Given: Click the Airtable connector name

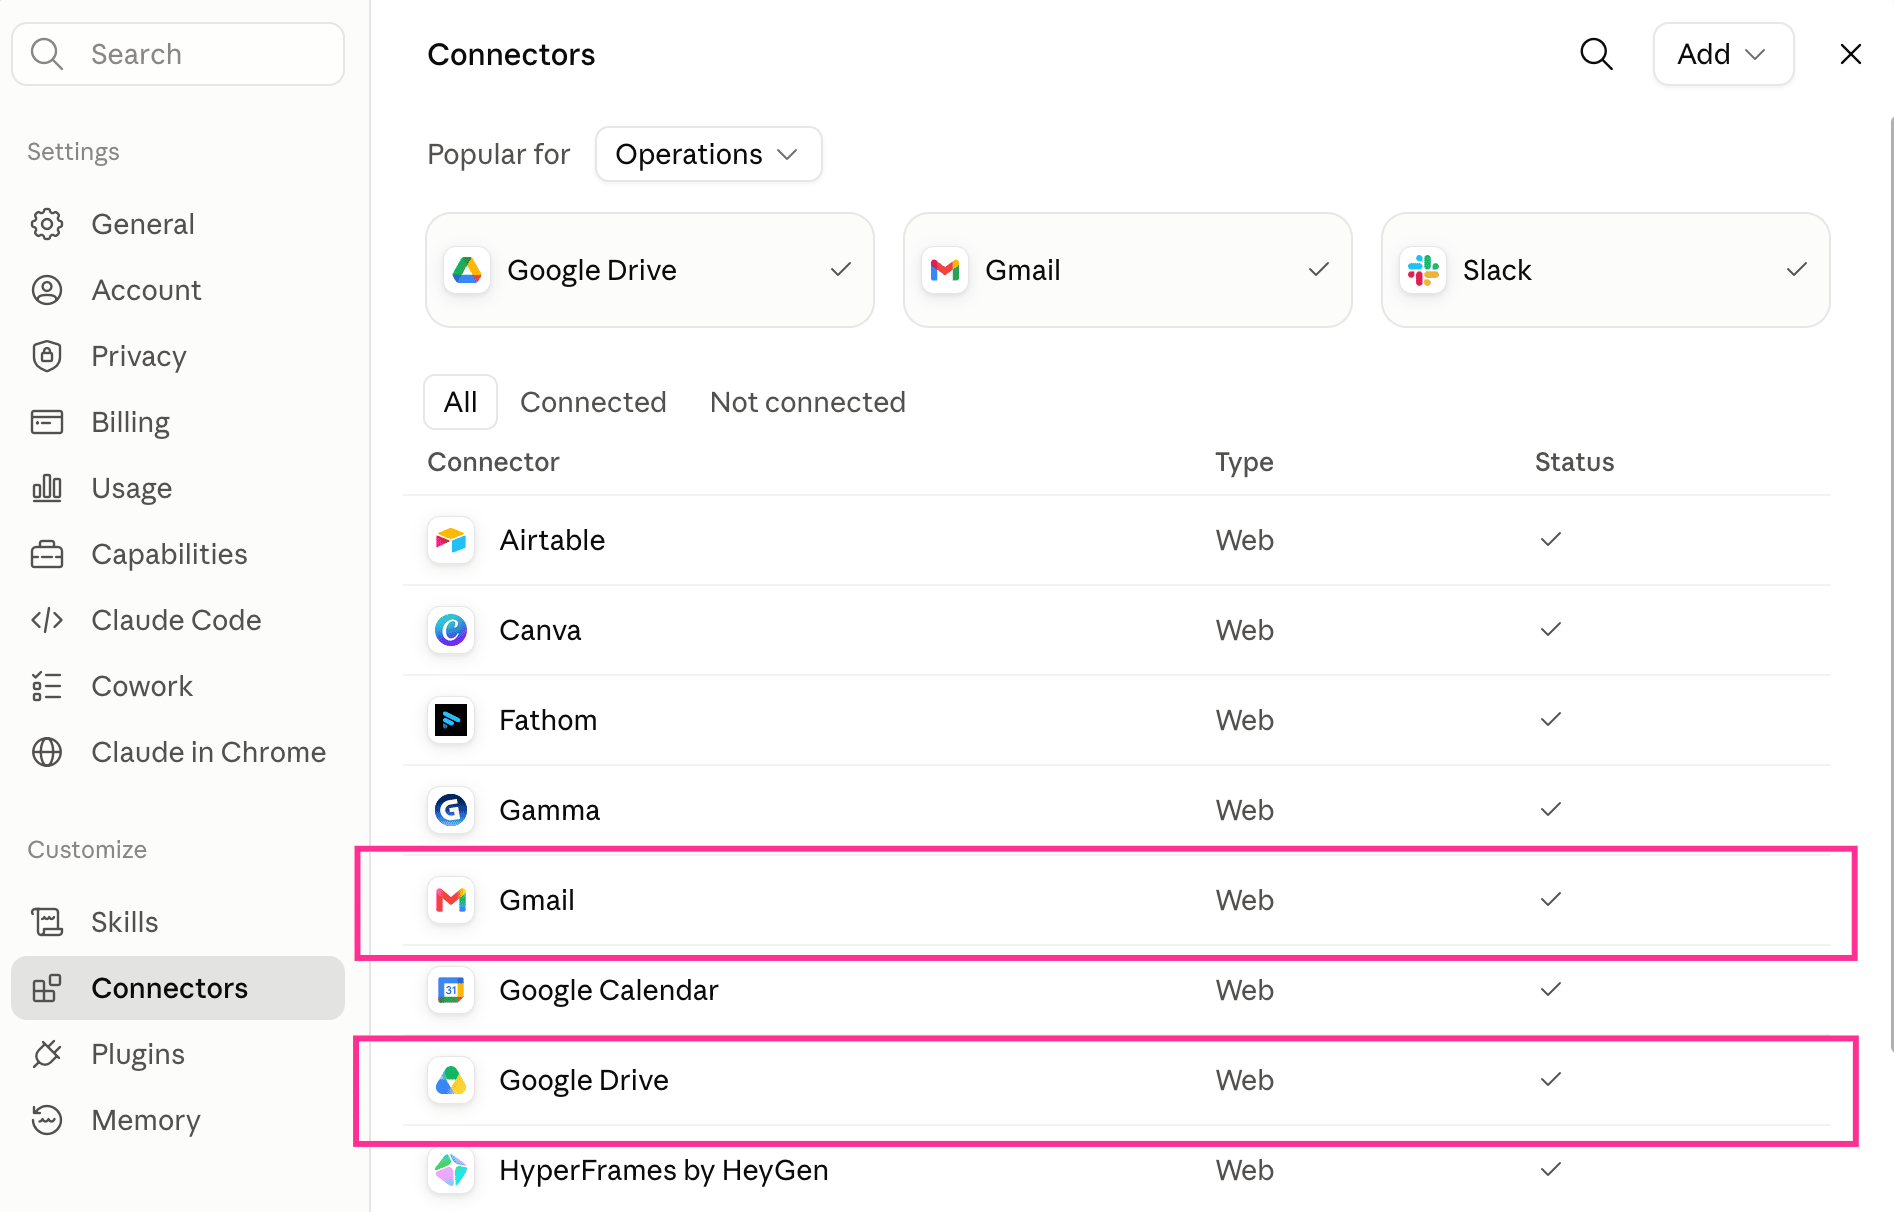Looking at the screenshot, I should coord(552,540).
